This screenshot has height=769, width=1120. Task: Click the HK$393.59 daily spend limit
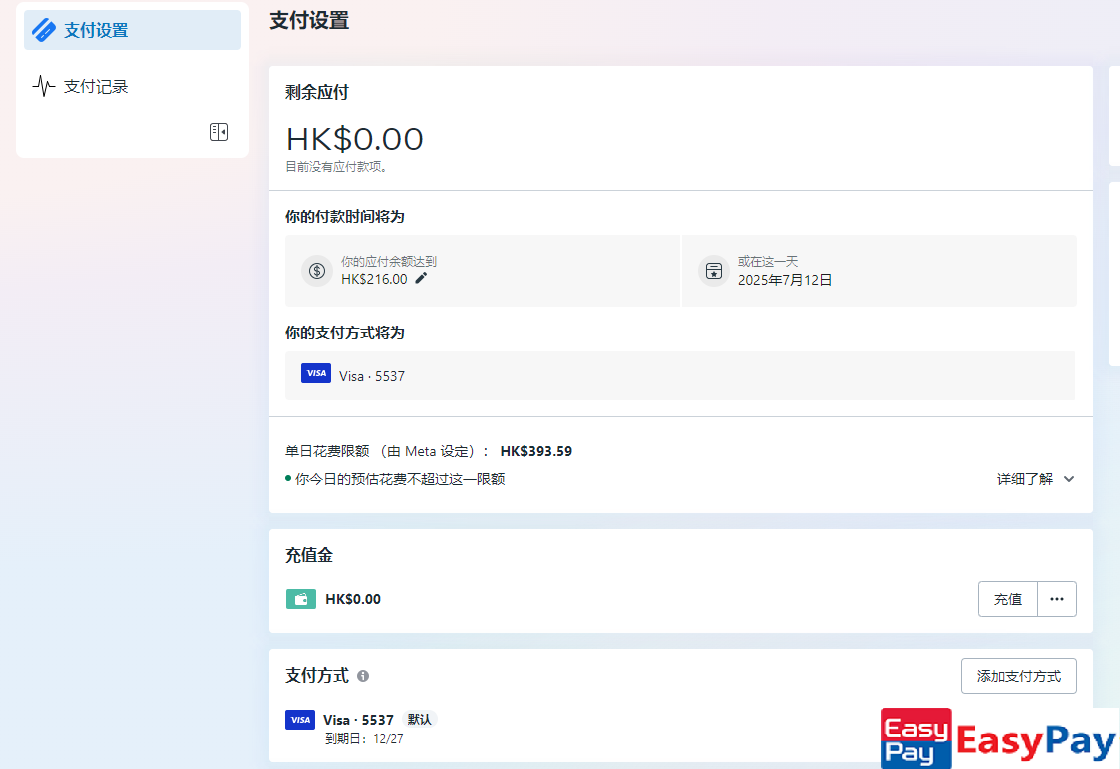536,451
